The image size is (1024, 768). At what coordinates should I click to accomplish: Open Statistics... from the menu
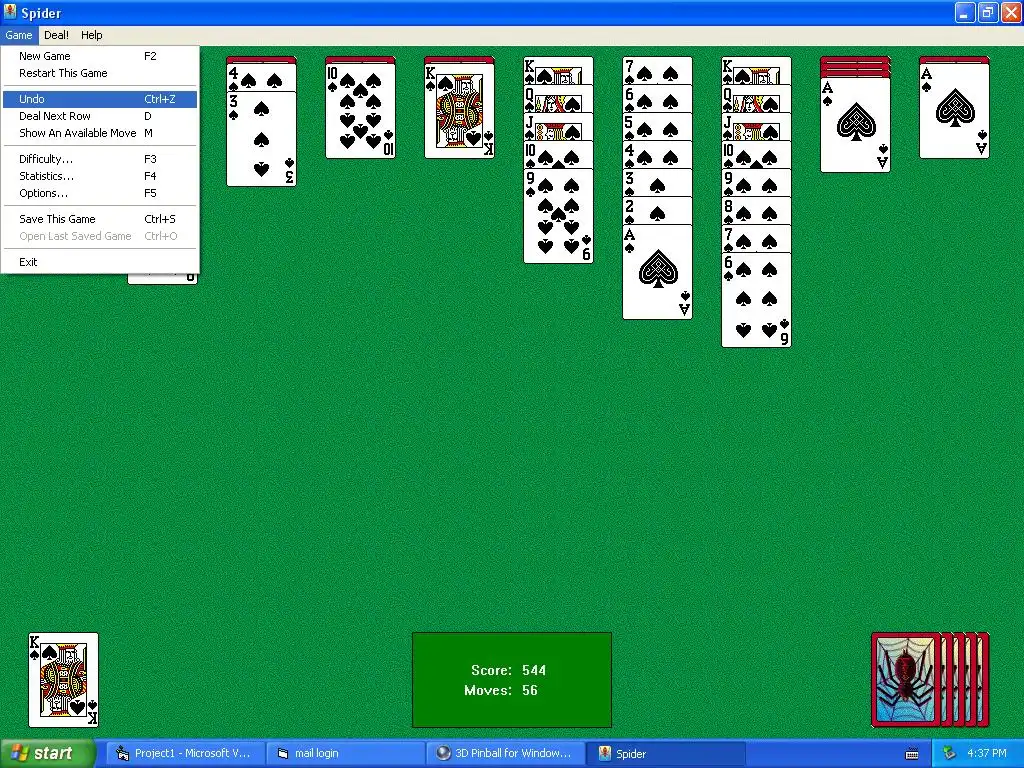(x=100, y=176)
